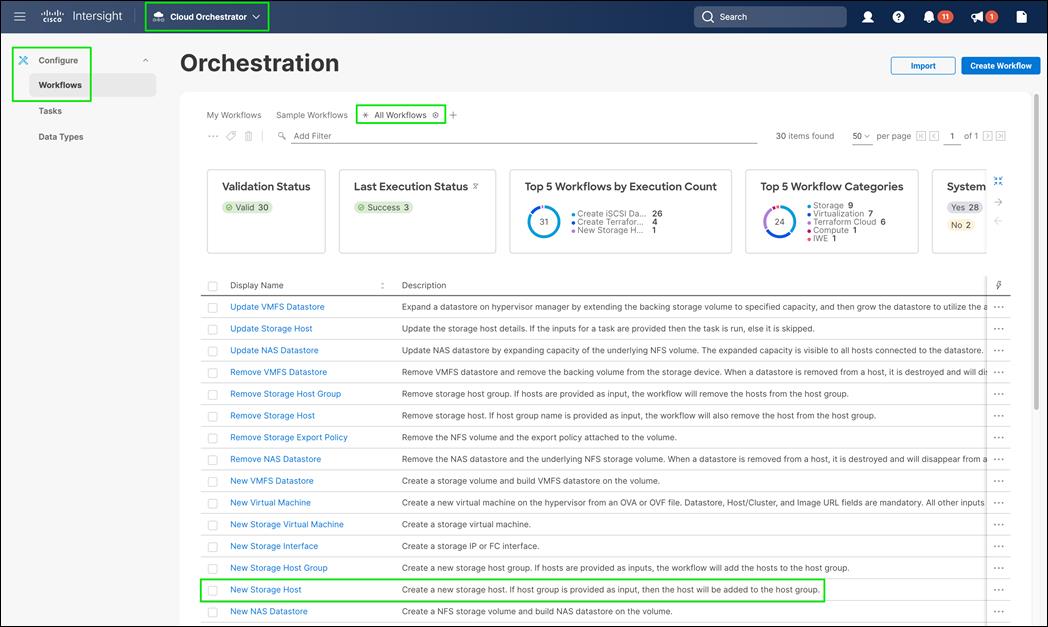Image resolution: width=1048 pixels, height=627 pixels.
Task: Select the Tasks item in the sidebar
Action: point(50,110)
